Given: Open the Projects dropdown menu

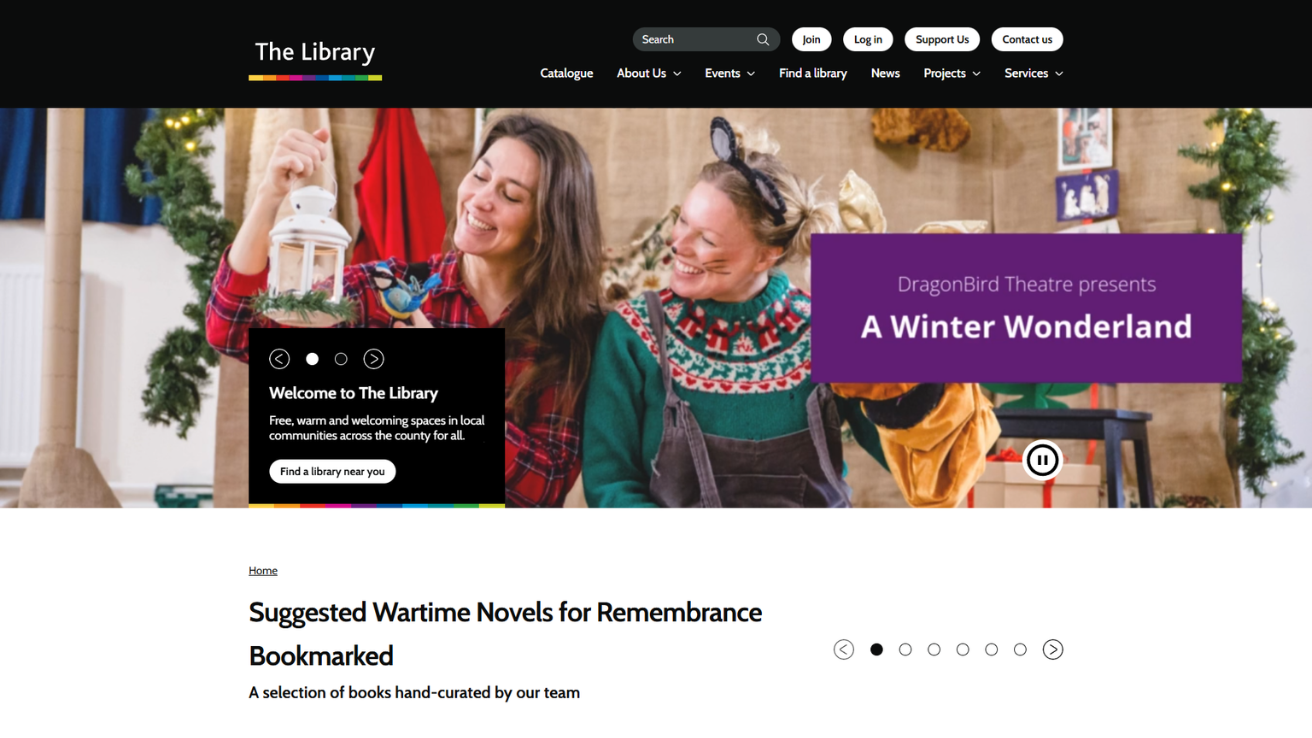Looking at the screenshot, I should pyautogui.click(x=952, y=73).
